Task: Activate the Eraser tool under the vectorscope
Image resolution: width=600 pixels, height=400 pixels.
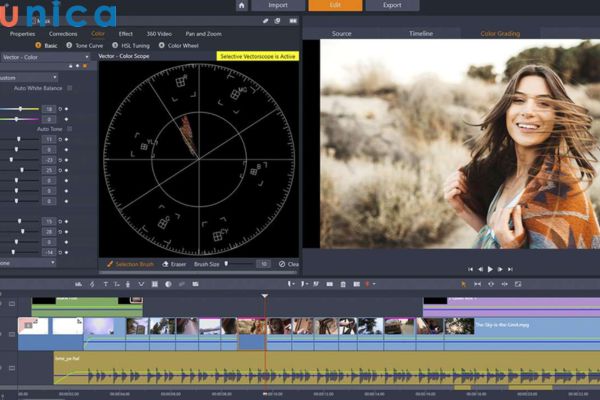Action: pyautogui.click(x=174, y=264)
